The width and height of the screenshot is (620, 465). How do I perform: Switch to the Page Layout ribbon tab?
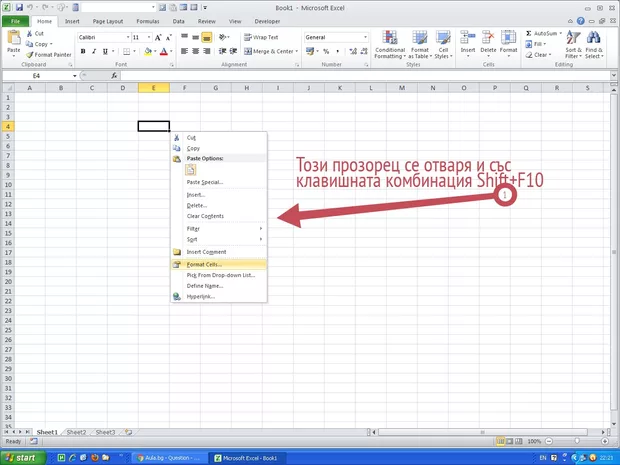coord(107,20)
